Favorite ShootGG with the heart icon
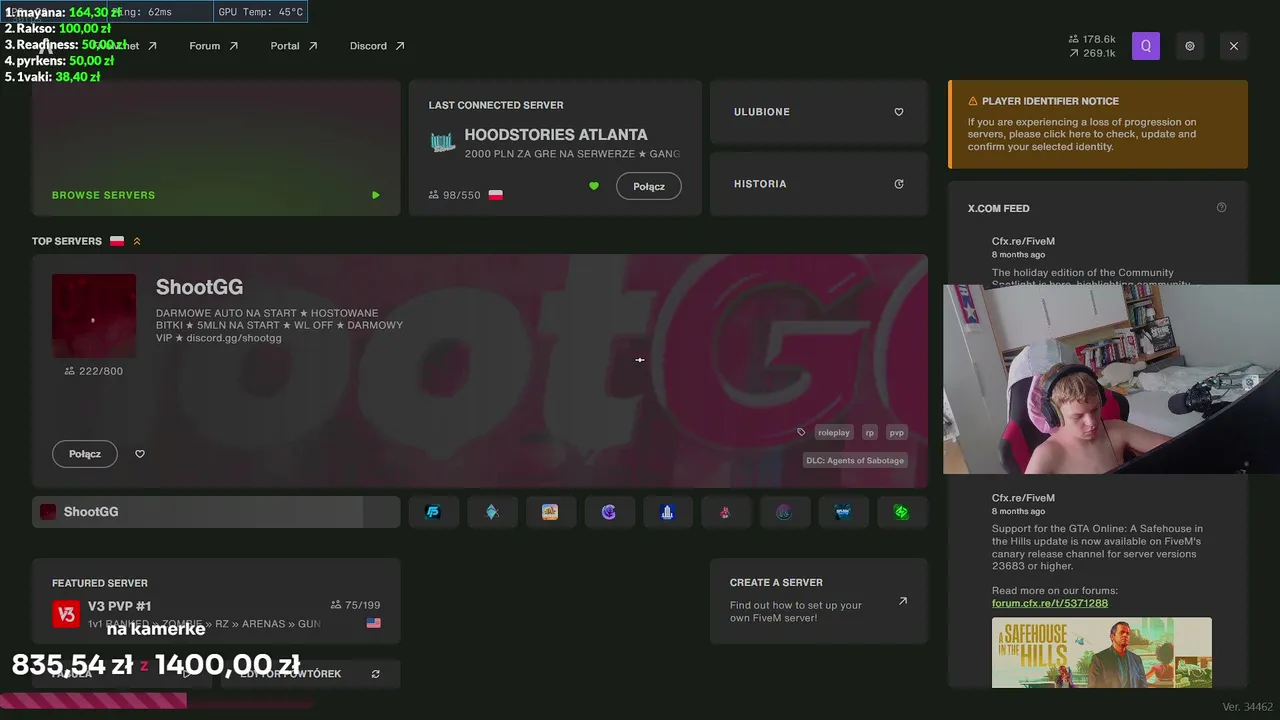 tap(140, 454)
